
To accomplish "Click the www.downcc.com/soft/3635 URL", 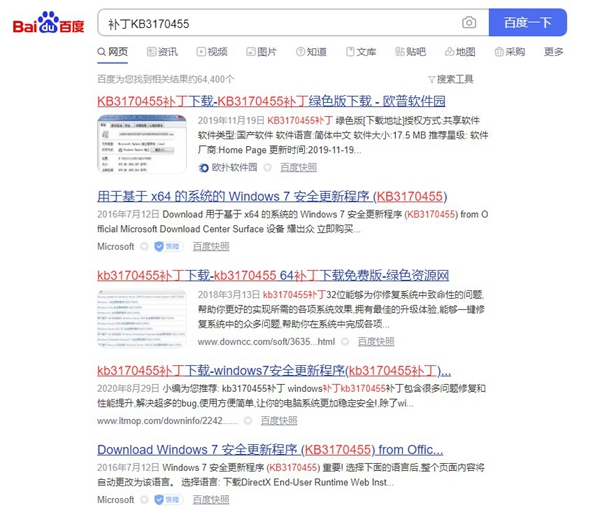I will pos(266,342).
